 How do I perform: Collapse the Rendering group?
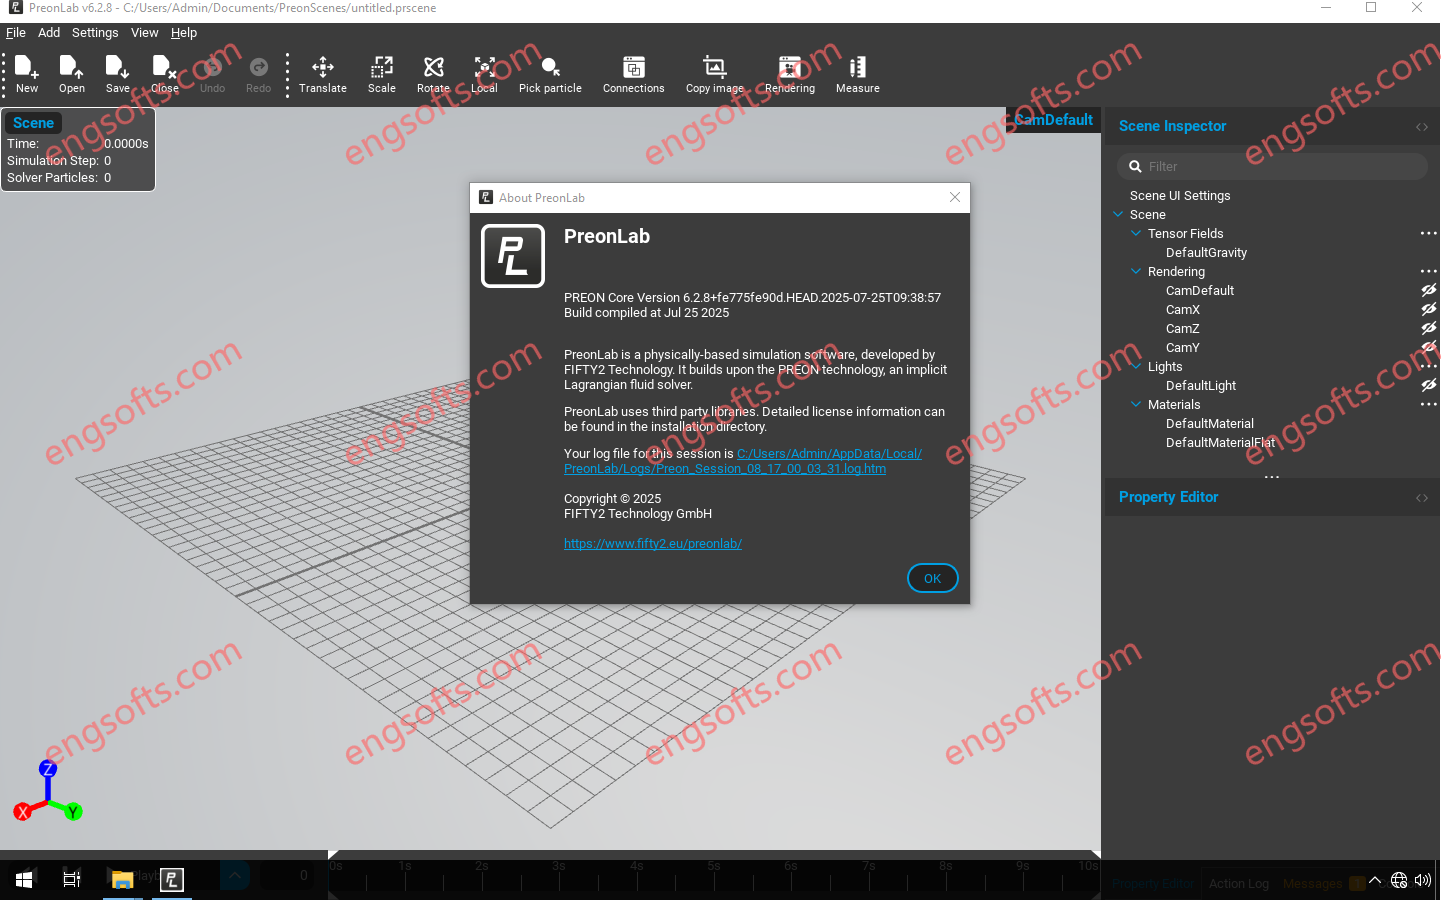click(x=1136, y=272)
